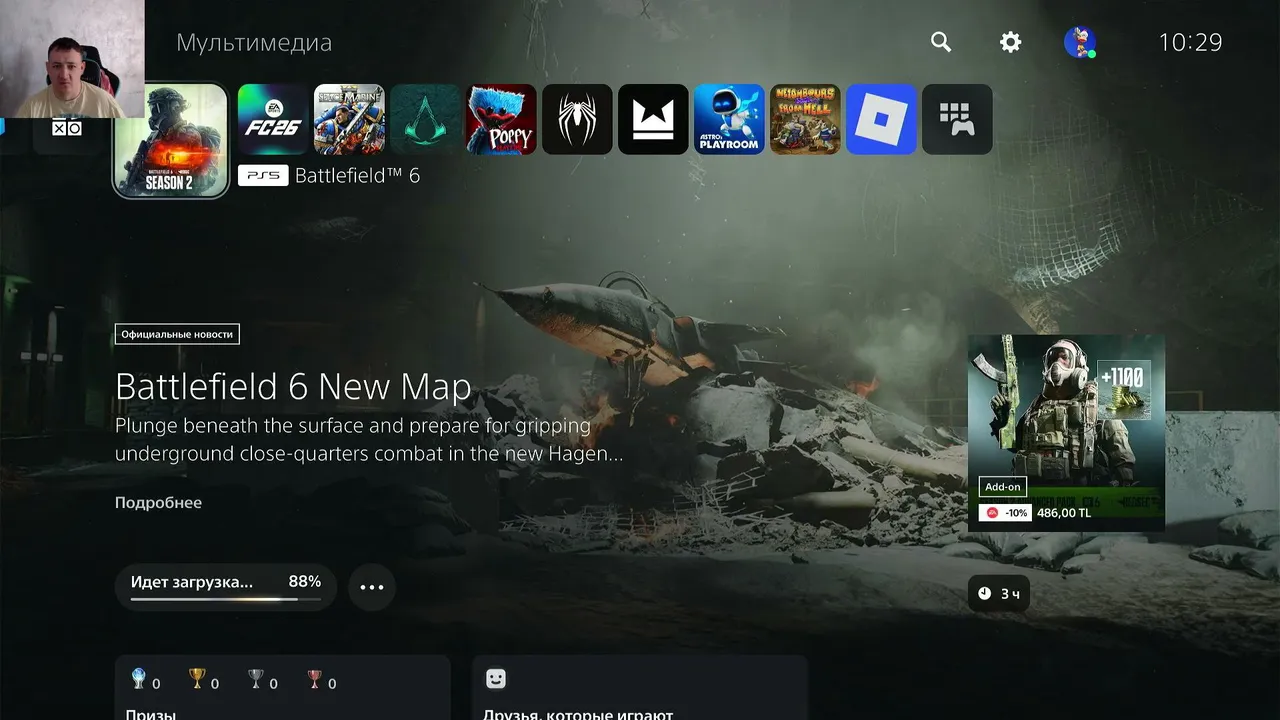Click the Battlefield™ 6 title text

point(357,176)
